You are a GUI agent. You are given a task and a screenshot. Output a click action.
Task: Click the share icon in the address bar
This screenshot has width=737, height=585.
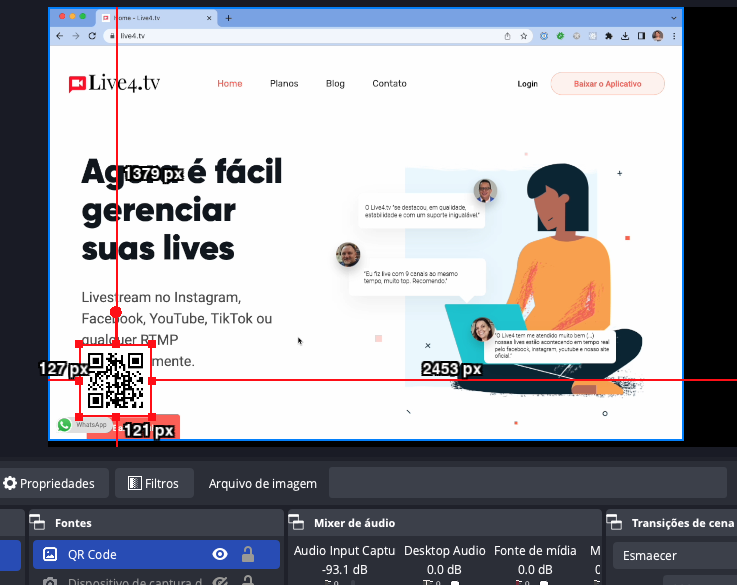(508, 36)
